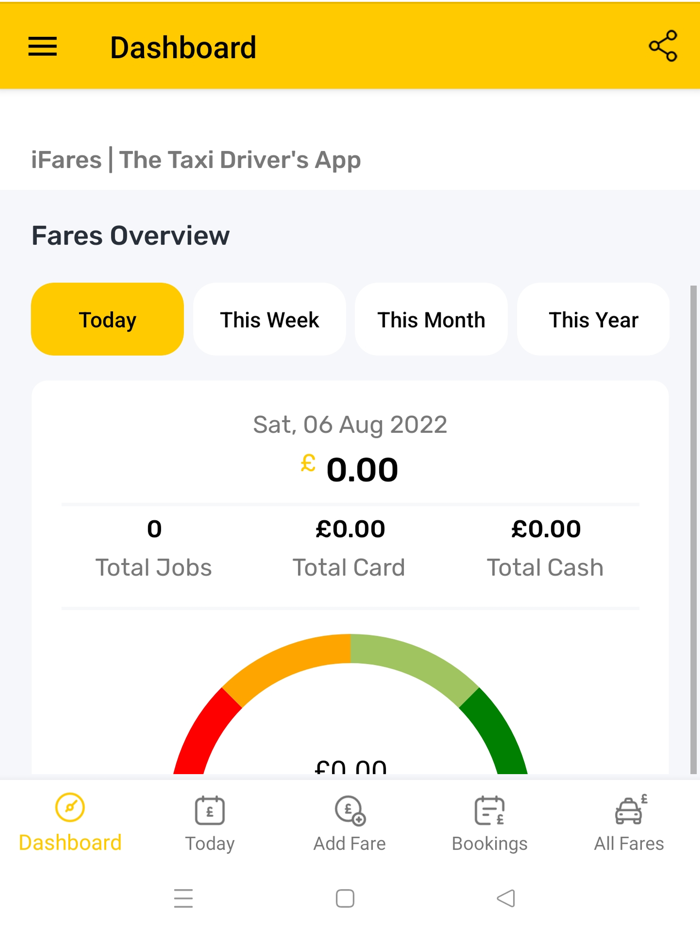View All Fares via the taxi icon

coord(629,812)
